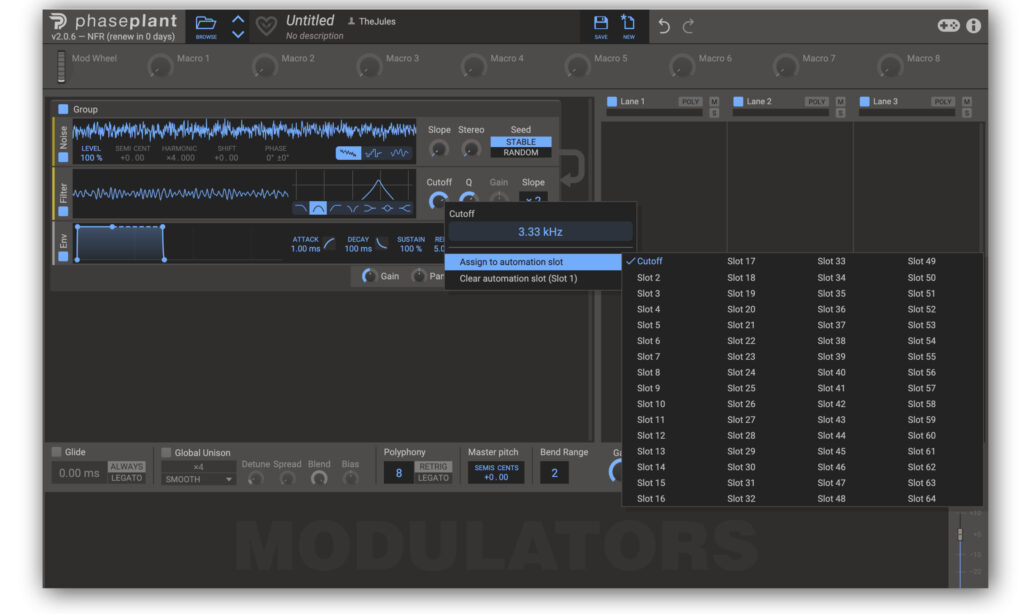Choose the low-pass filter shape icon
Screen dimensions: 1024x614
300,208
